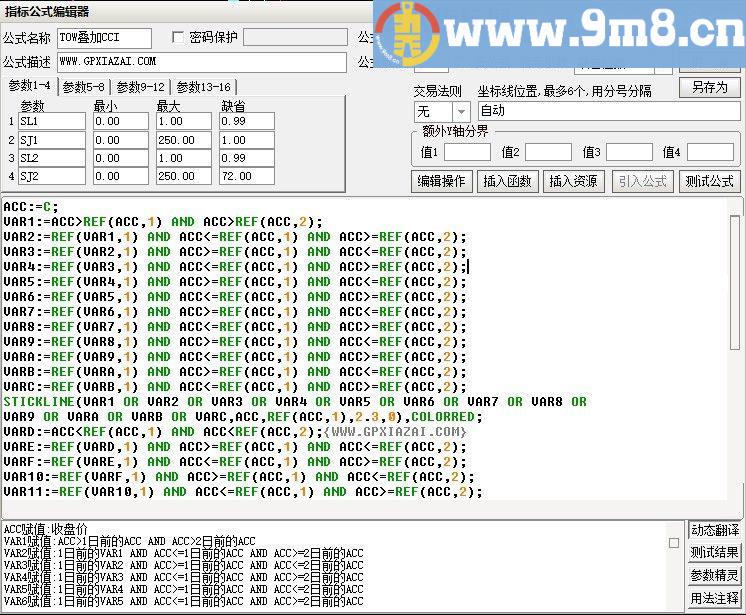The image size is (746, 615).
Task: Click the code line starting VAR1:=ACC>REF
Action: coord(163,222)
